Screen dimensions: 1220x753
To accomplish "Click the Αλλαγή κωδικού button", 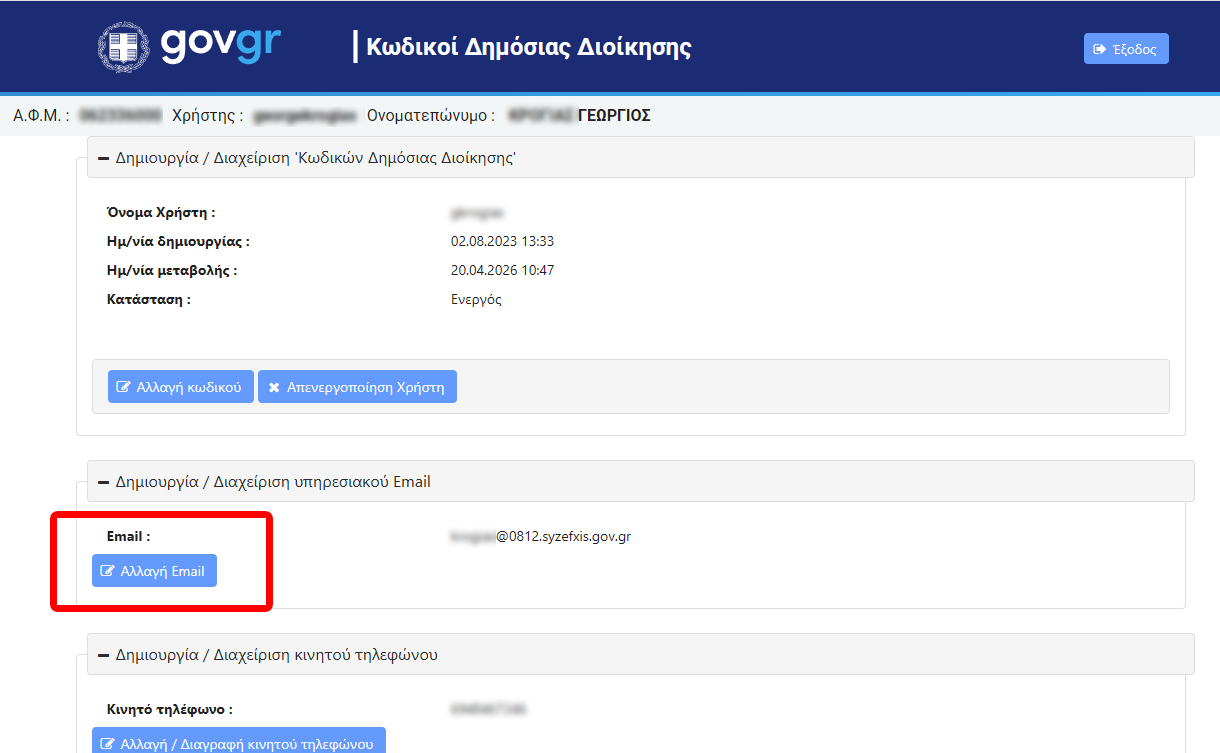I will (x=180, y=386).
